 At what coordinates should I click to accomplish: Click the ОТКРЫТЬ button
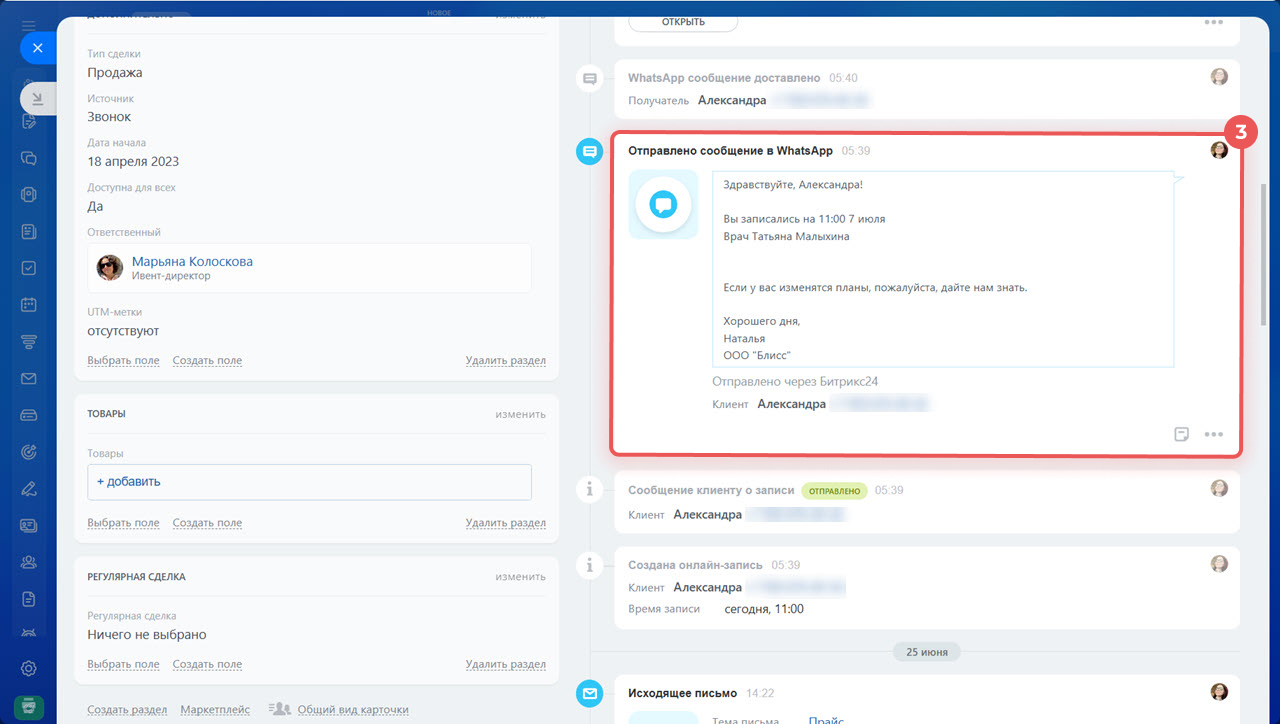click(x=683, y=22)
